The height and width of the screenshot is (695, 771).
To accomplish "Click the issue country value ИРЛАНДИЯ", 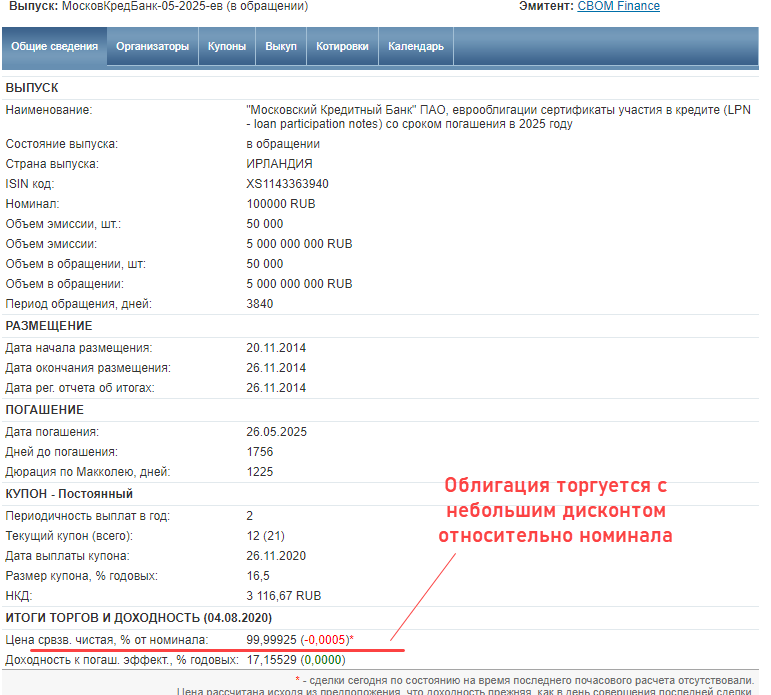I will [279, 164].
